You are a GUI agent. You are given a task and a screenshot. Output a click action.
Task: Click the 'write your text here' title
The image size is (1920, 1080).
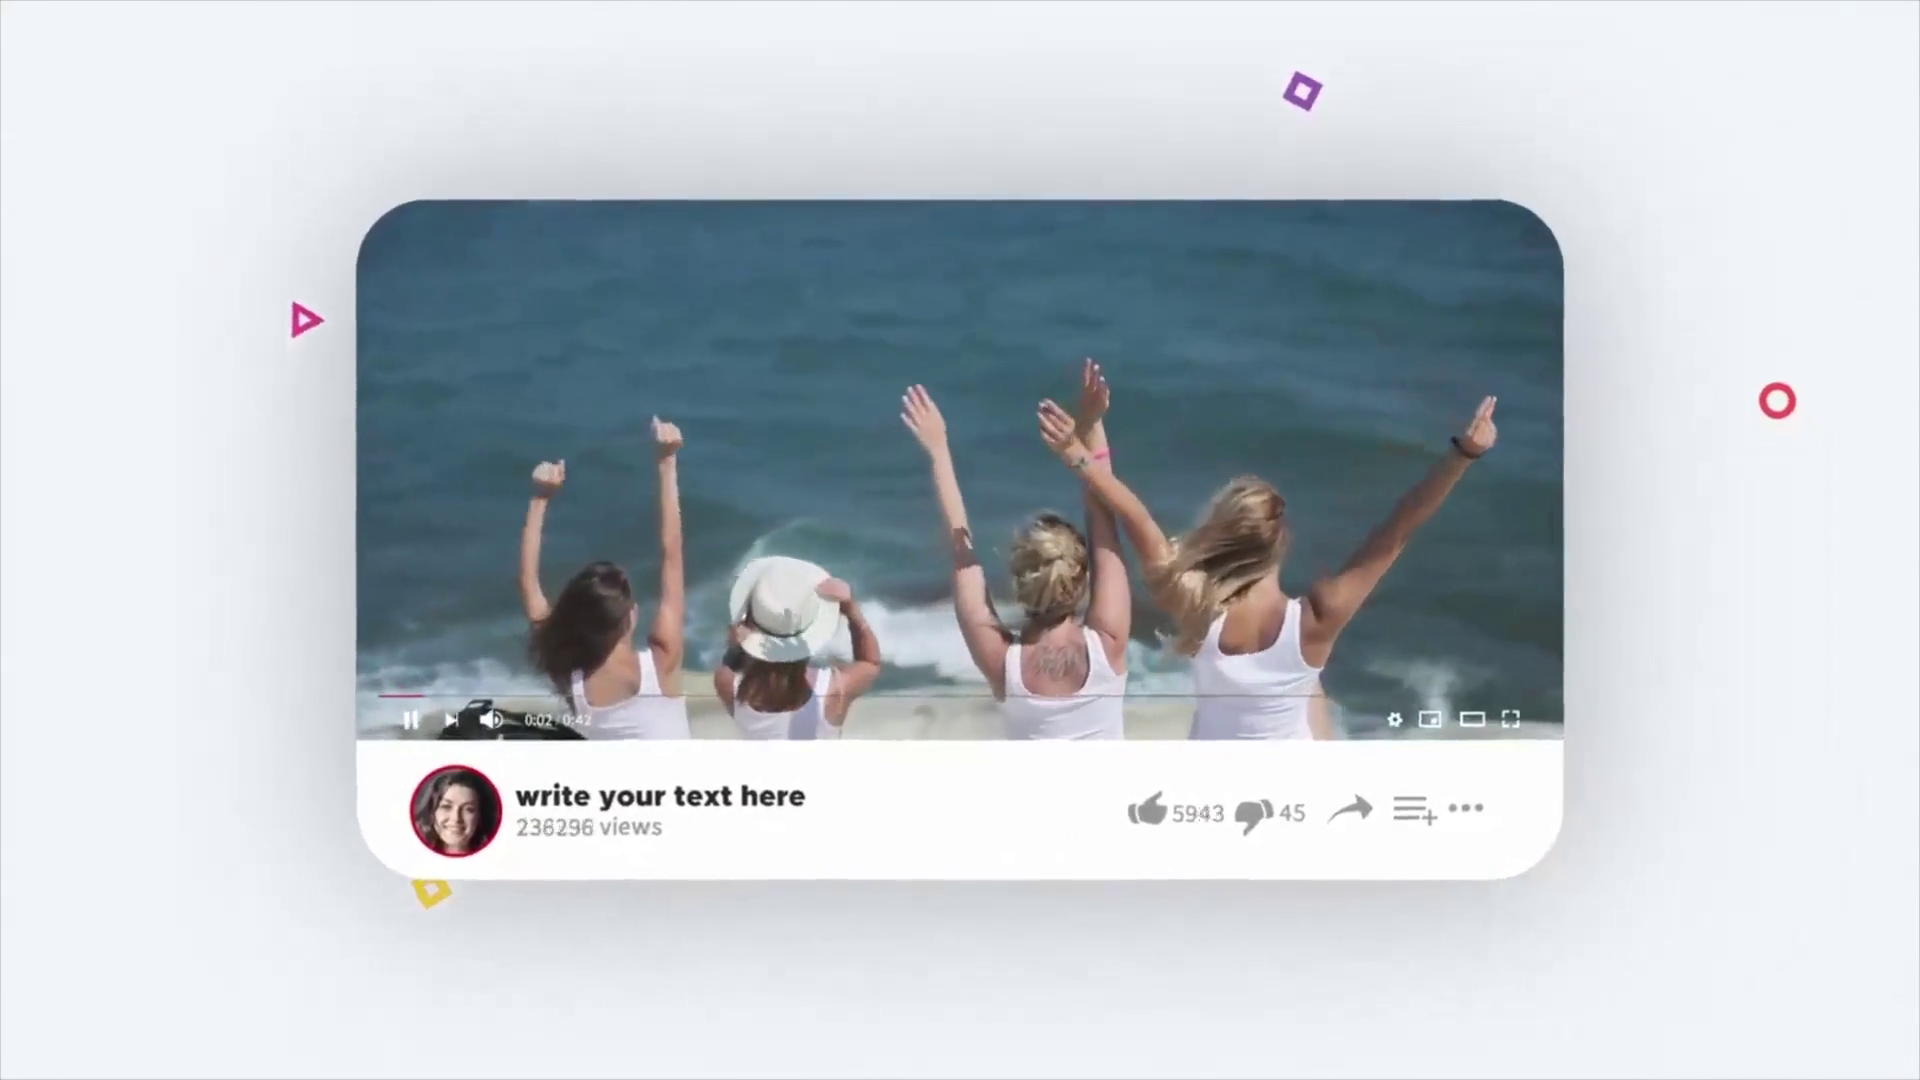pos(660,796)
